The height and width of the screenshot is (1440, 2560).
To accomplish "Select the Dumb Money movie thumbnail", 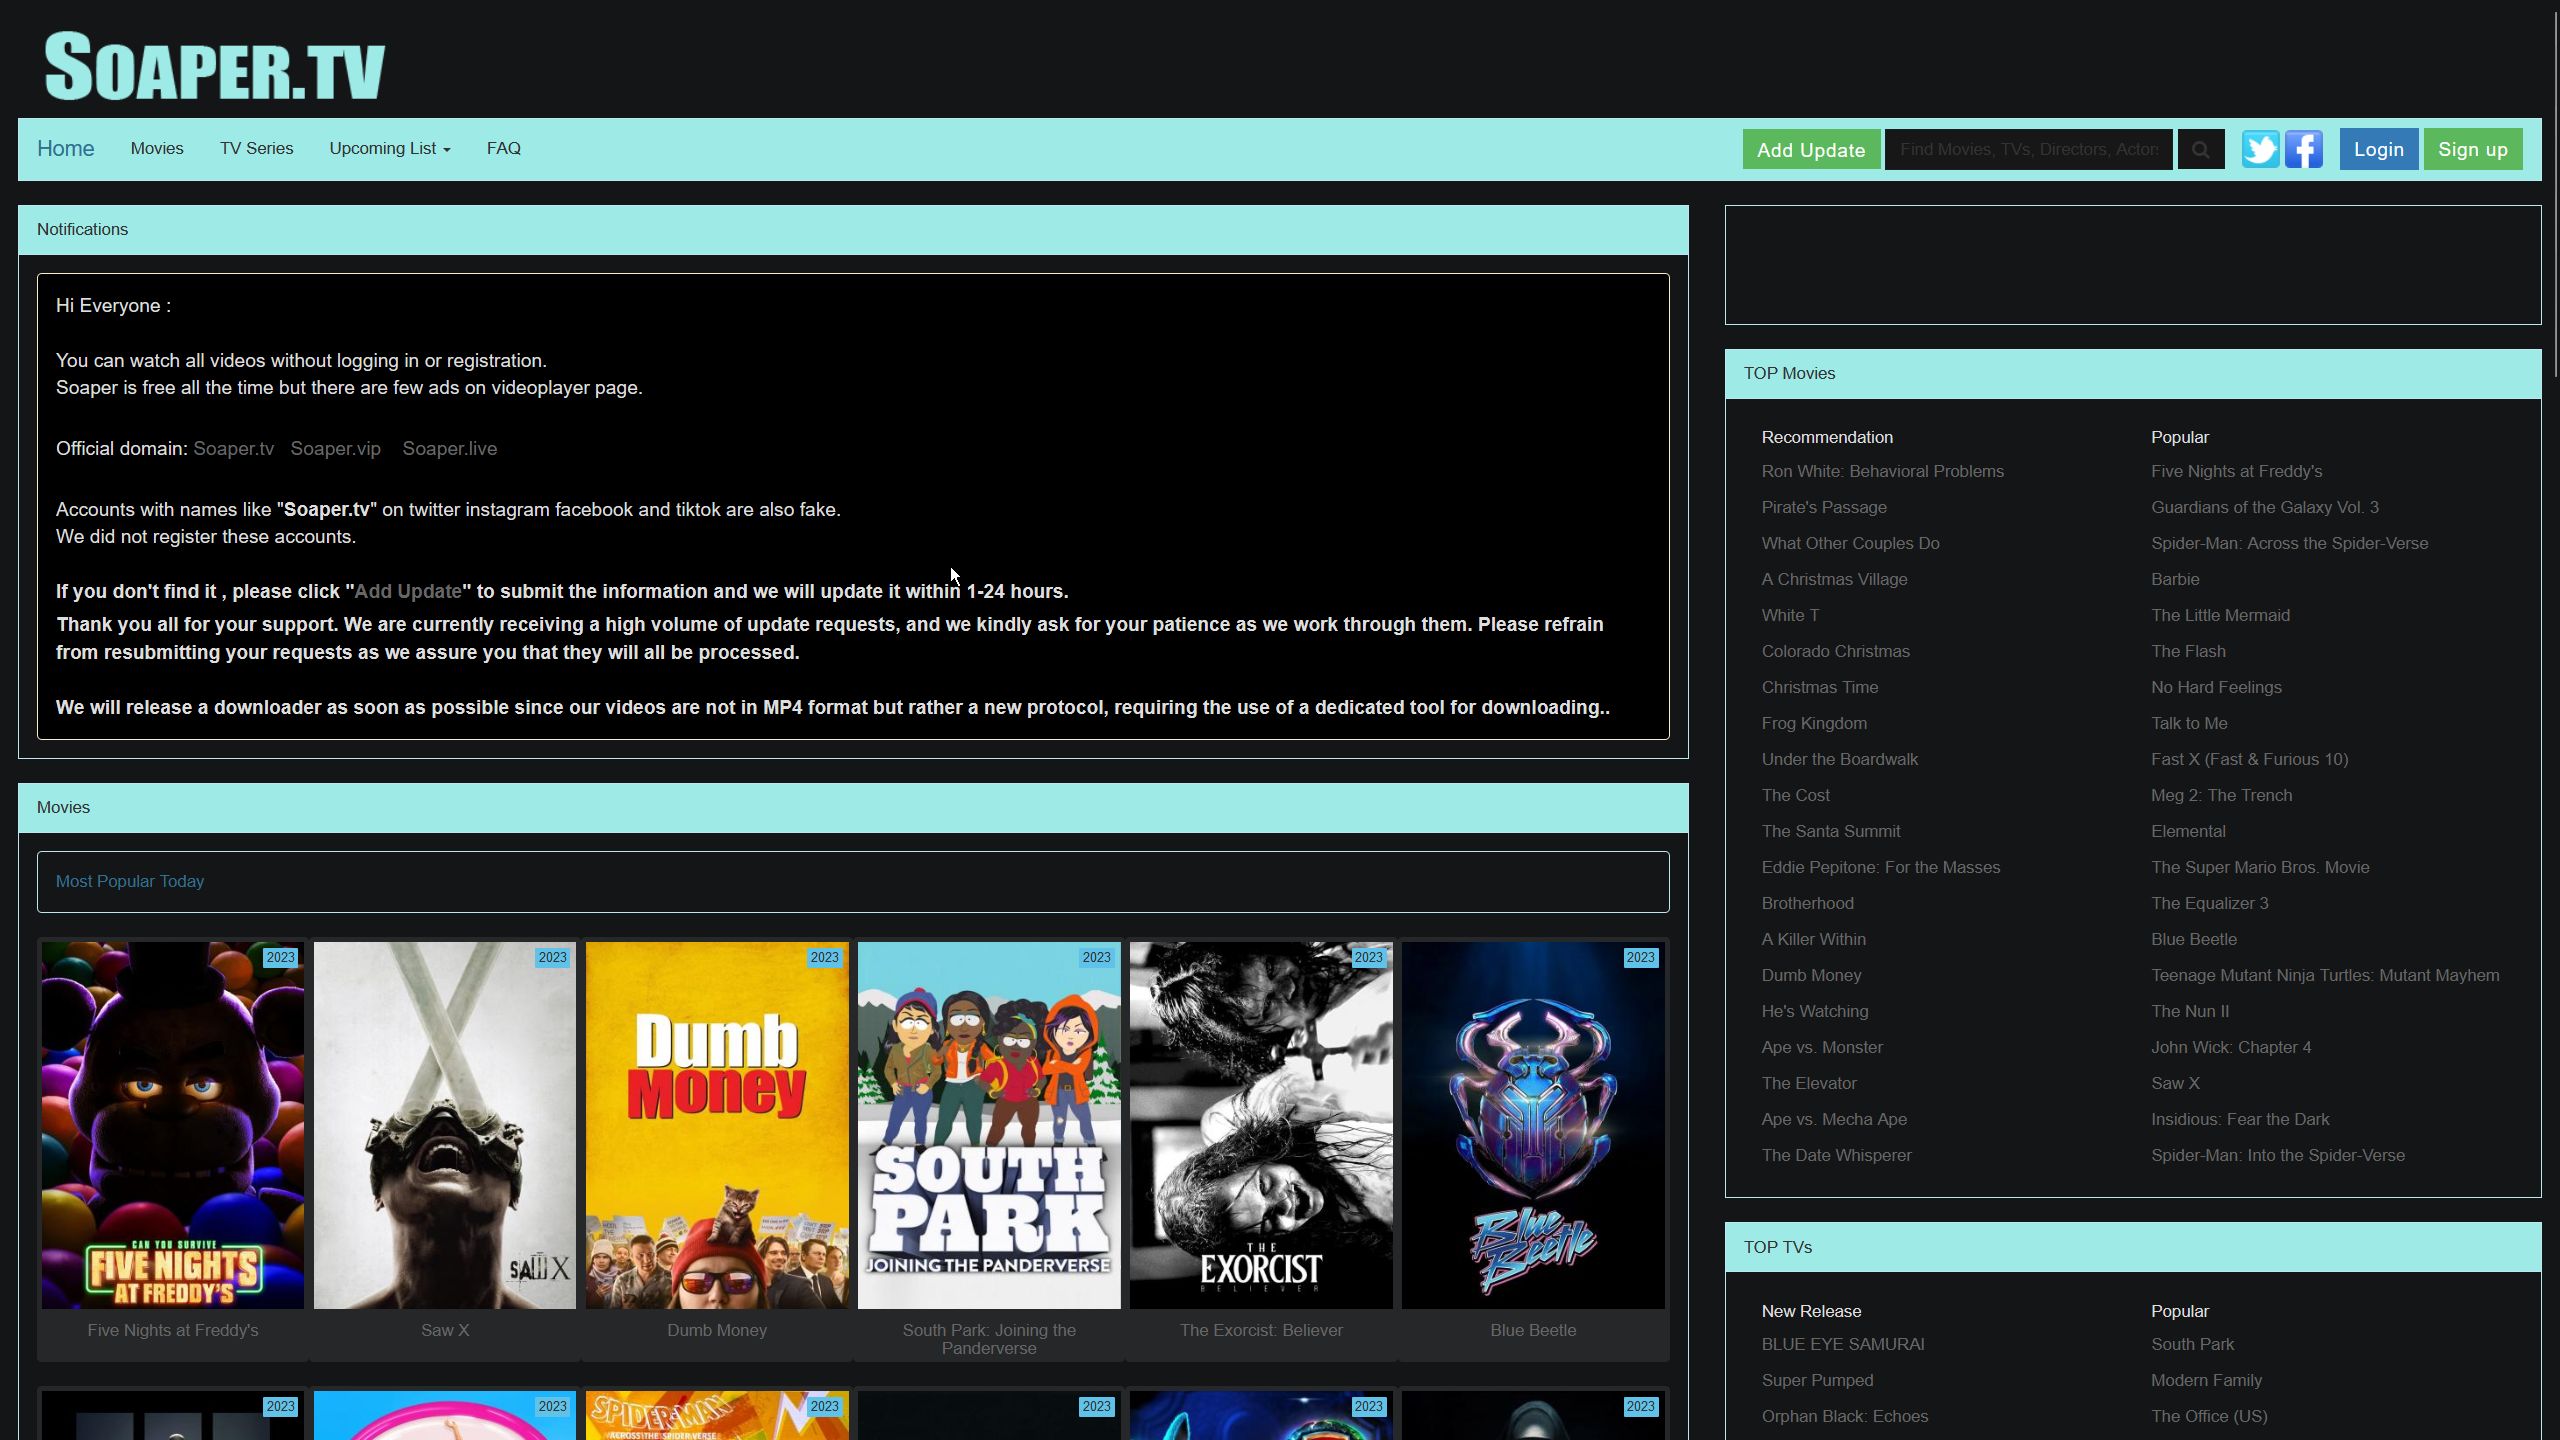I will (x=716, y=1124).
